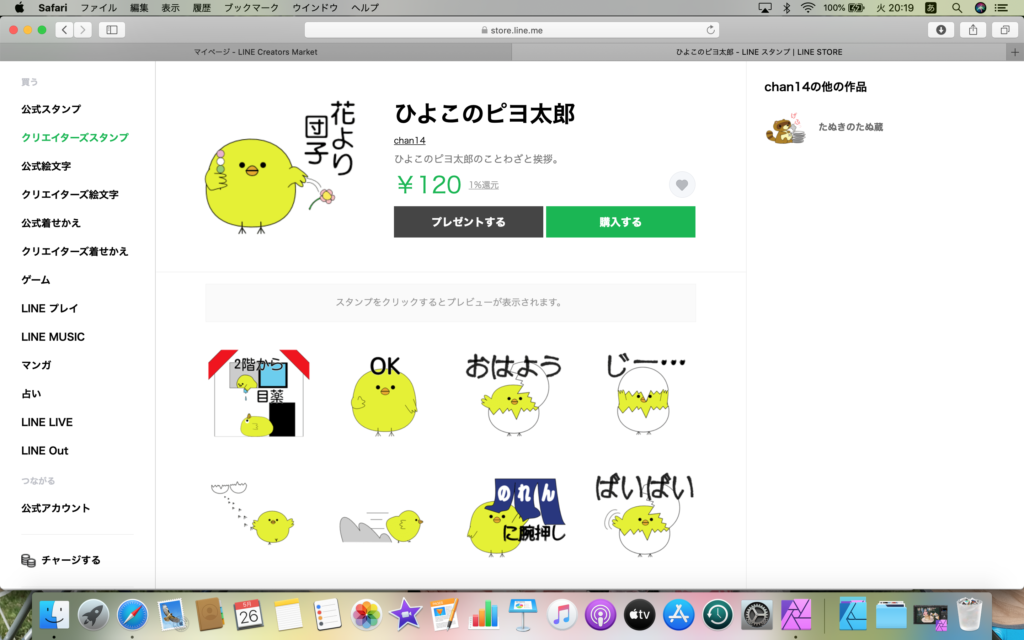Image resolution: width=1024 pixels, height=640 pixels.
Task: Open LINE MUSIC in the sidebar
Action: (x=53, y=337)
